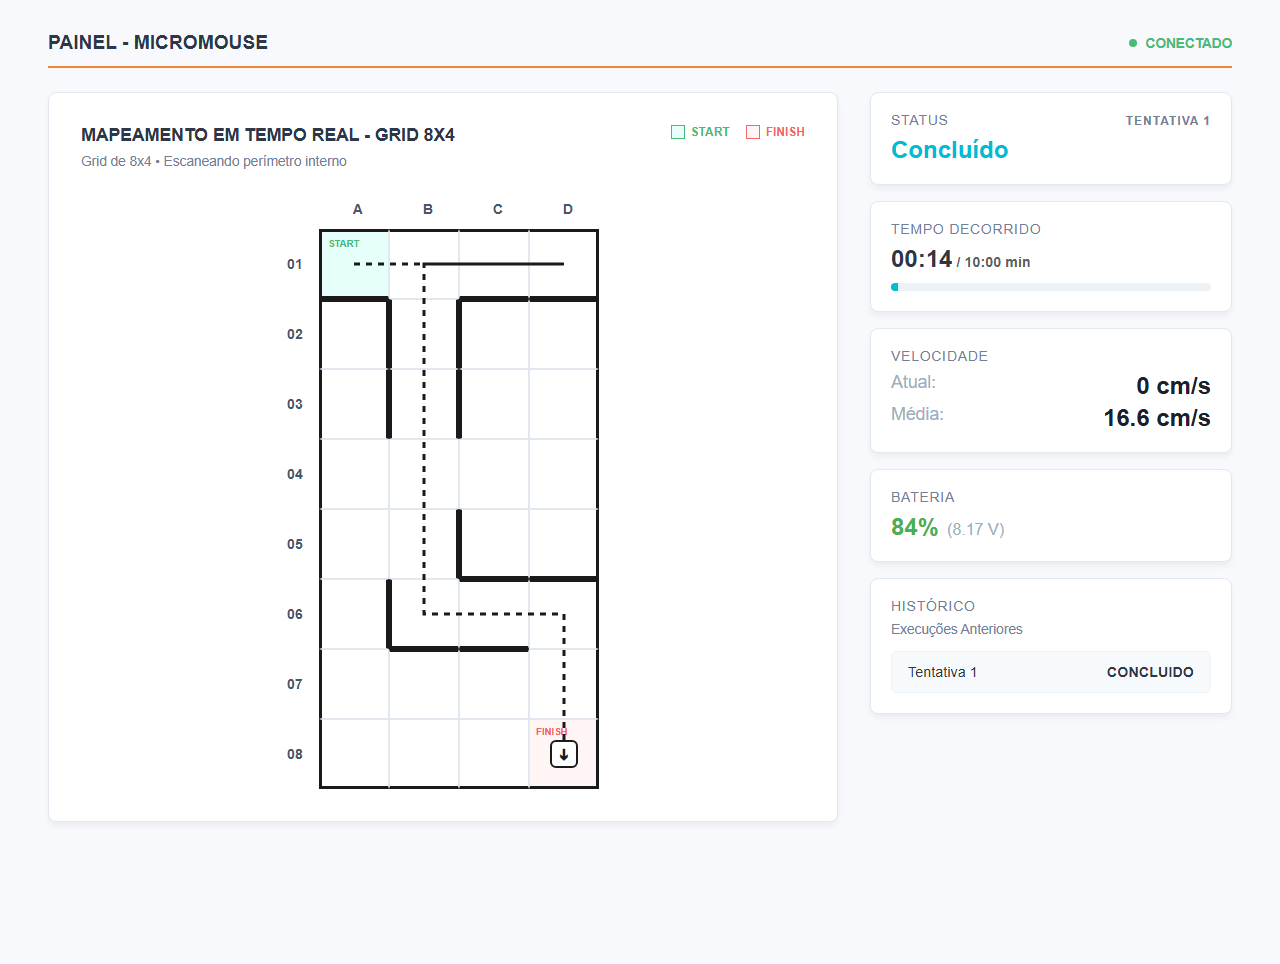The image size is (1280, 964).
Task: Click column header B of the grid
Action: point(428,209)
